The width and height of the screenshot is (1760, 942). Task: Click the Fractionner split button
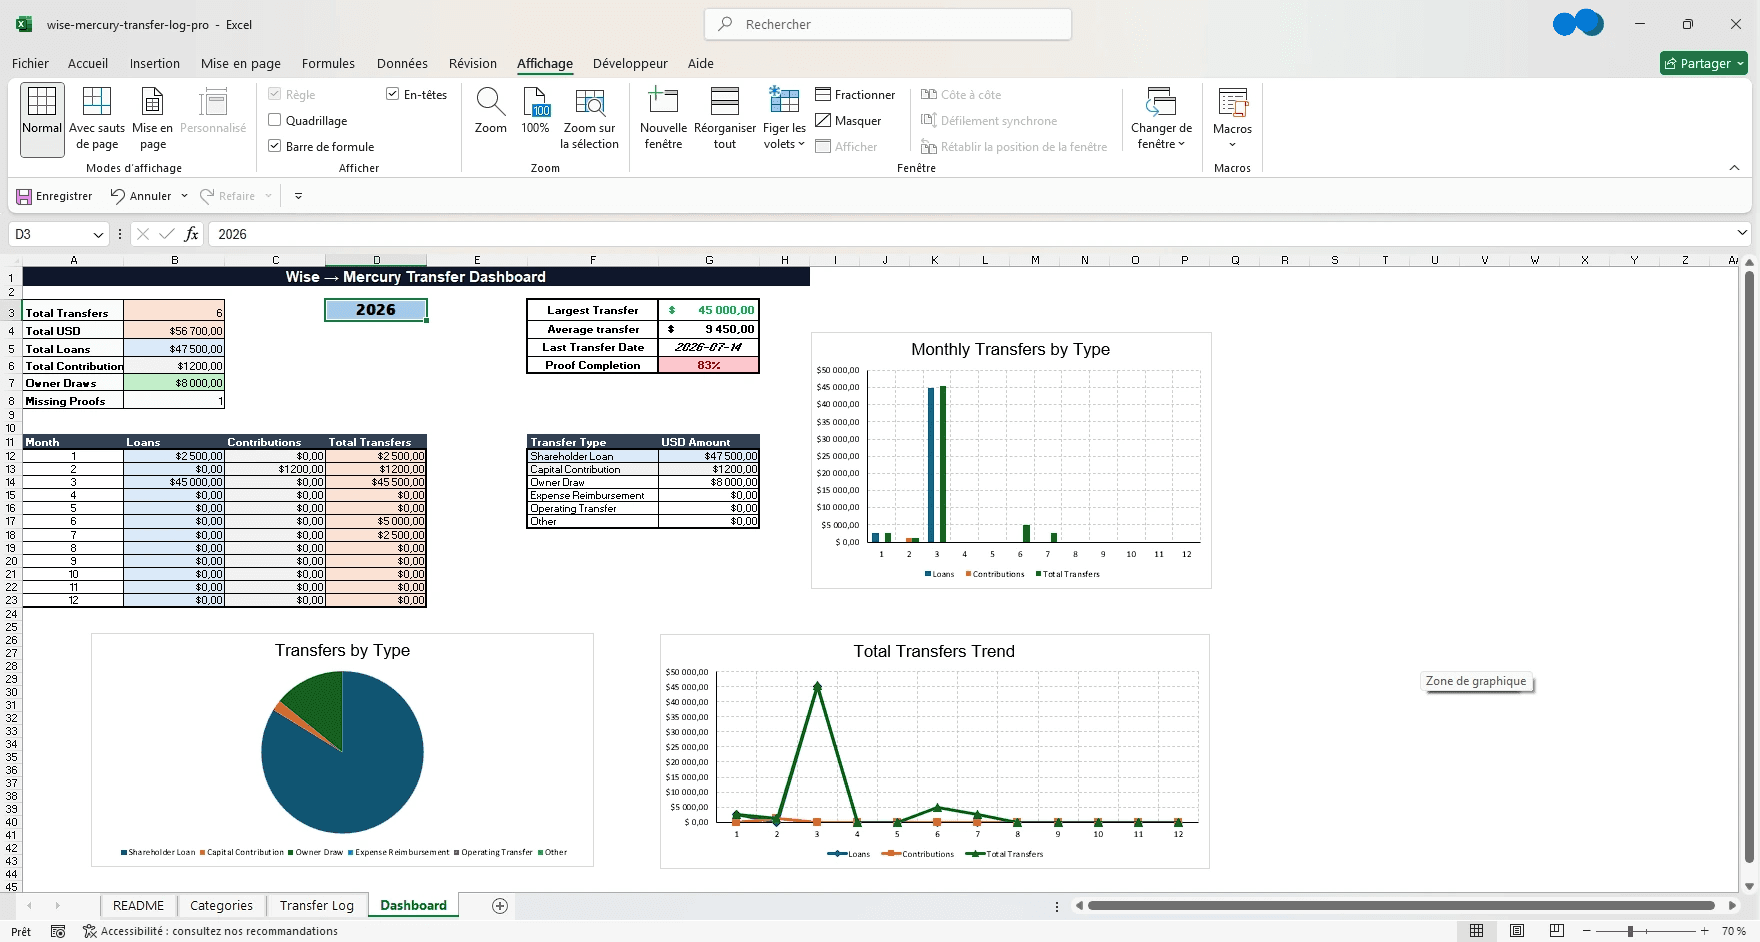click(x=855, y=95)
